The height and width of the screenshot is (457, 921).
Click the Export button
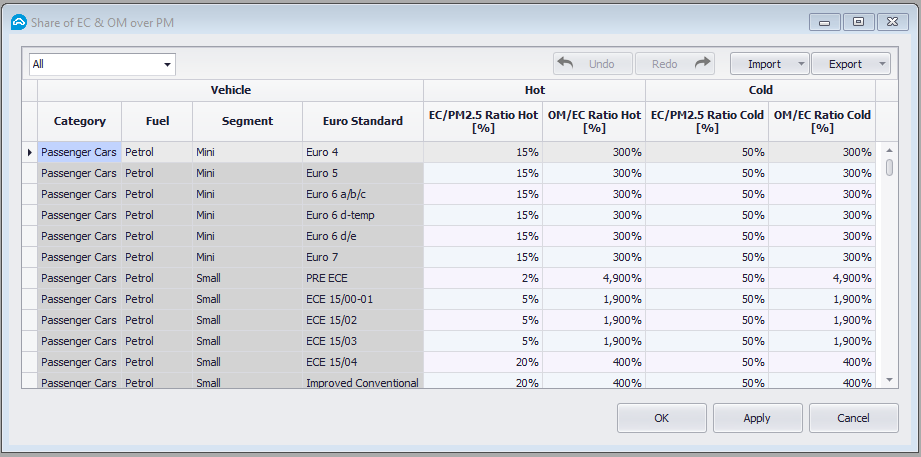tap(845, 65)
